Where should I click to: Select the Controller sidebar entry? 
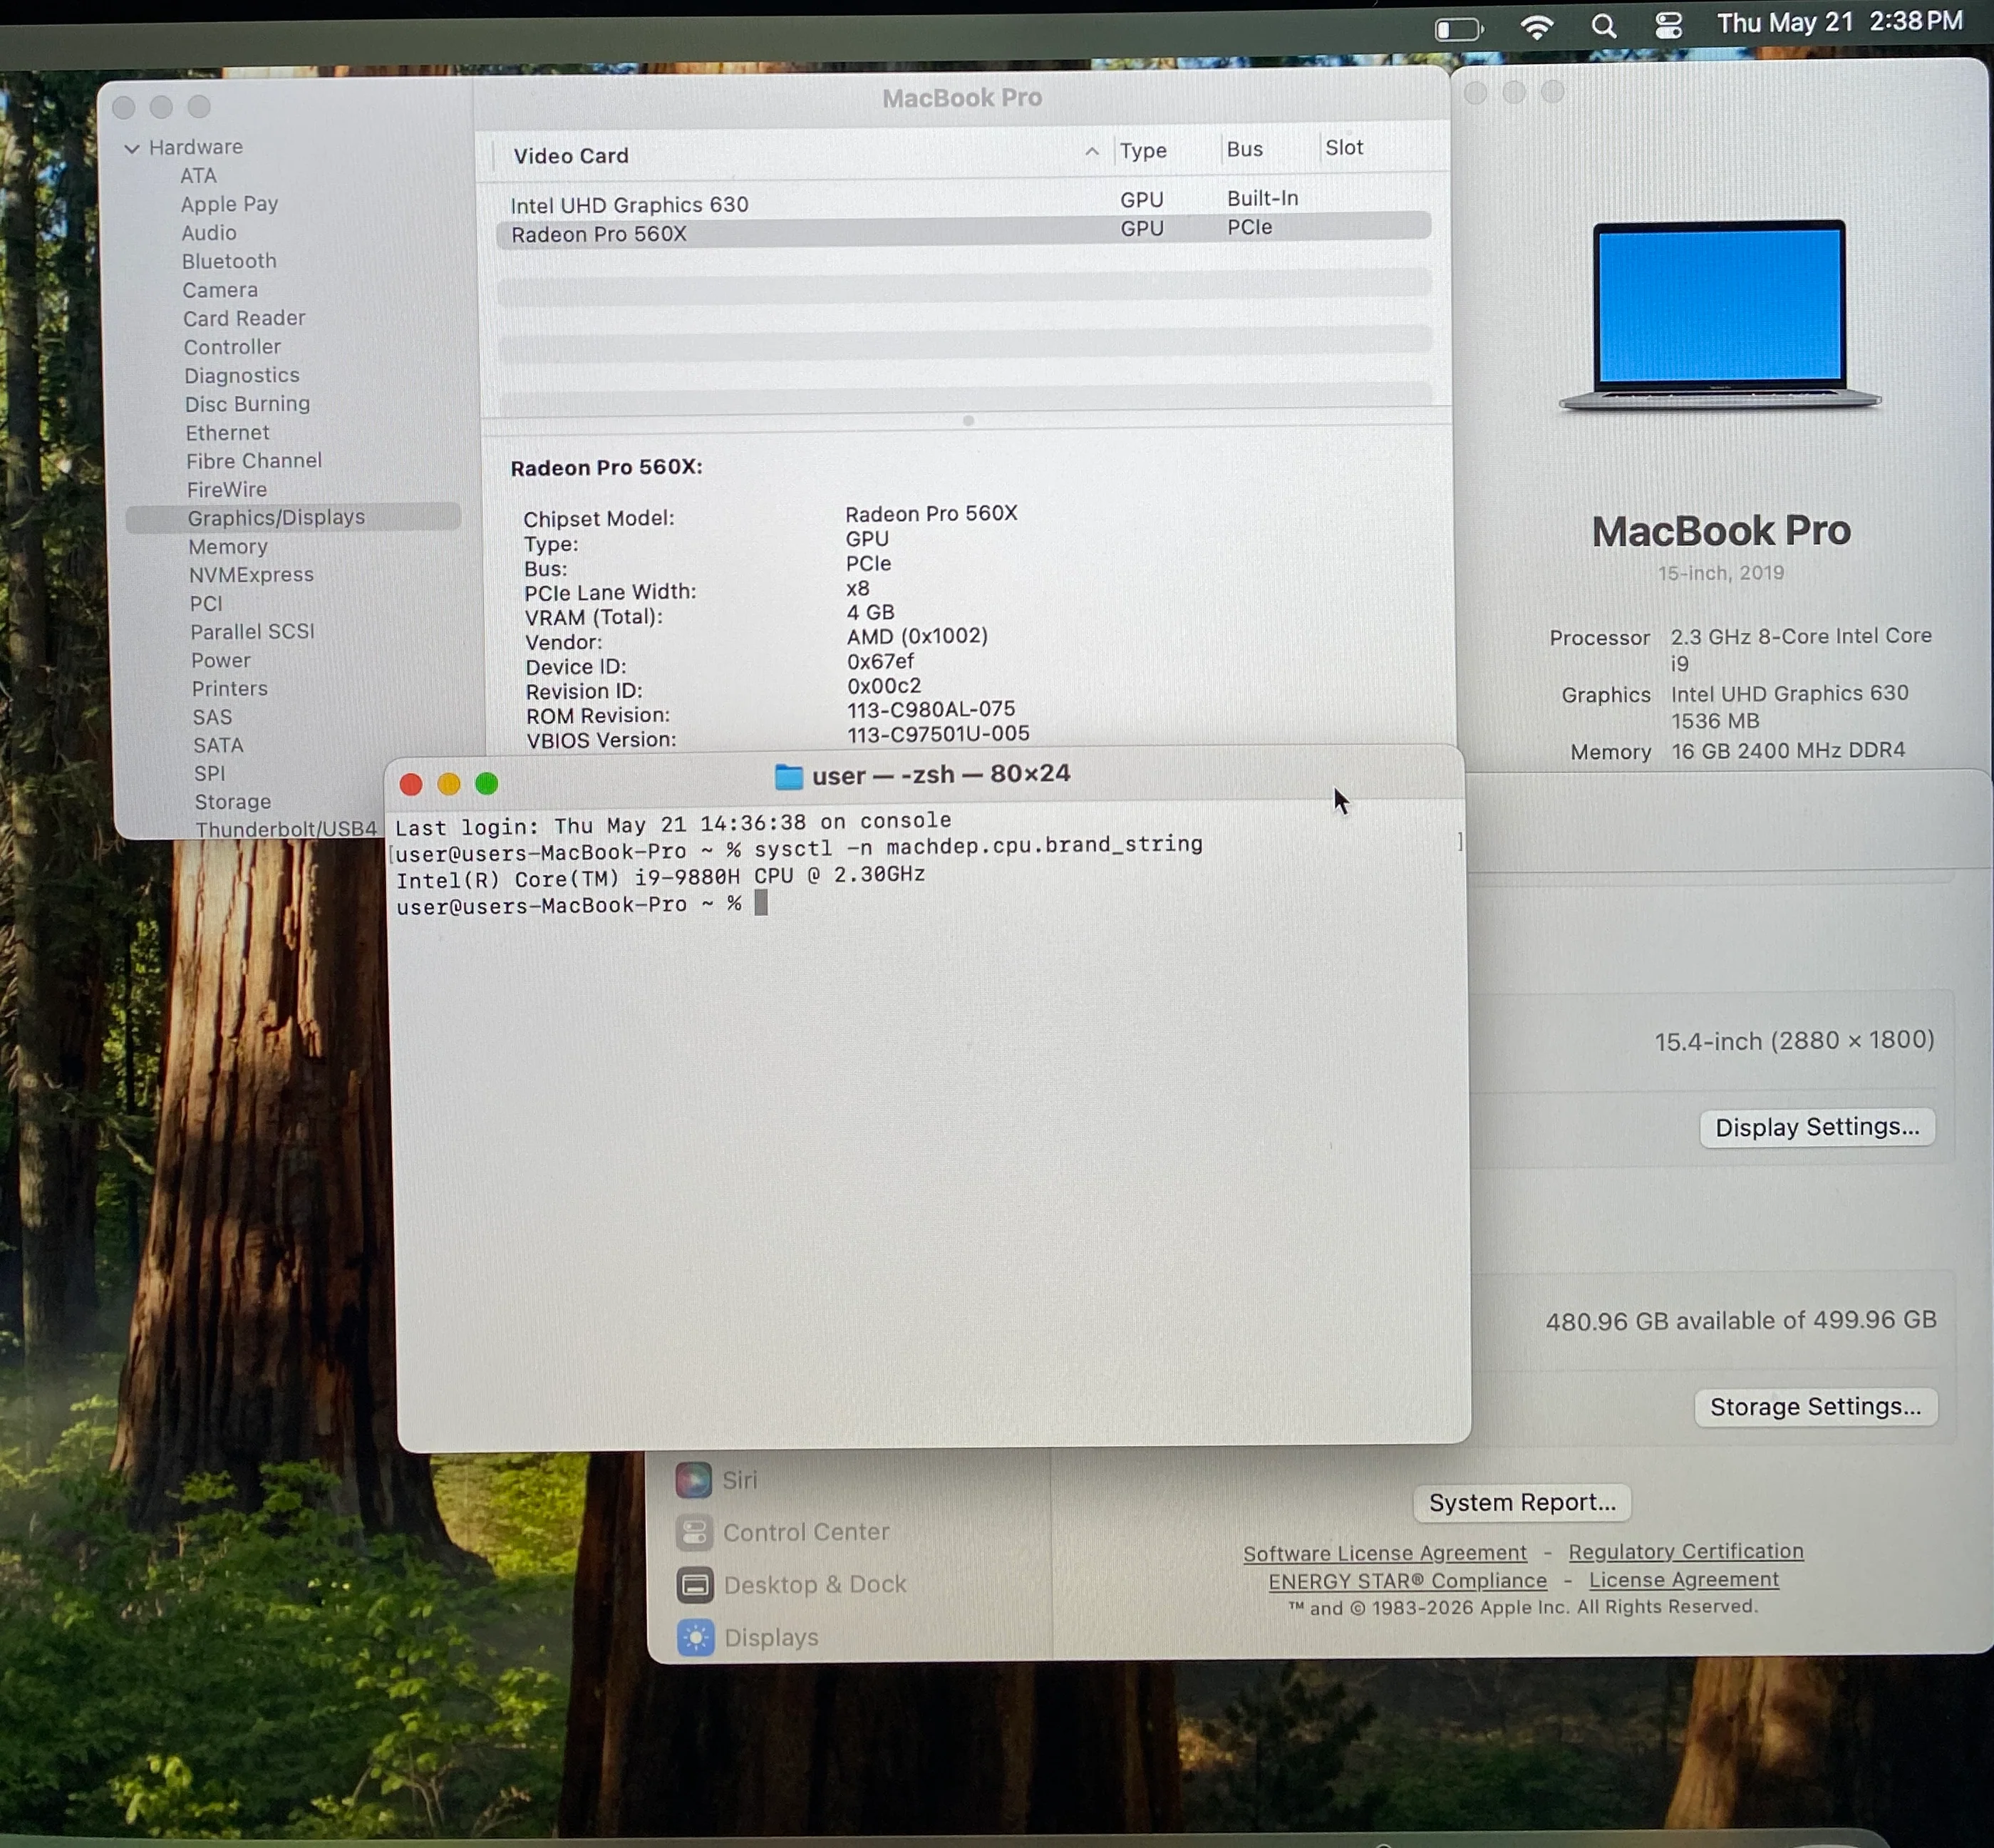[x=232, y=347]
